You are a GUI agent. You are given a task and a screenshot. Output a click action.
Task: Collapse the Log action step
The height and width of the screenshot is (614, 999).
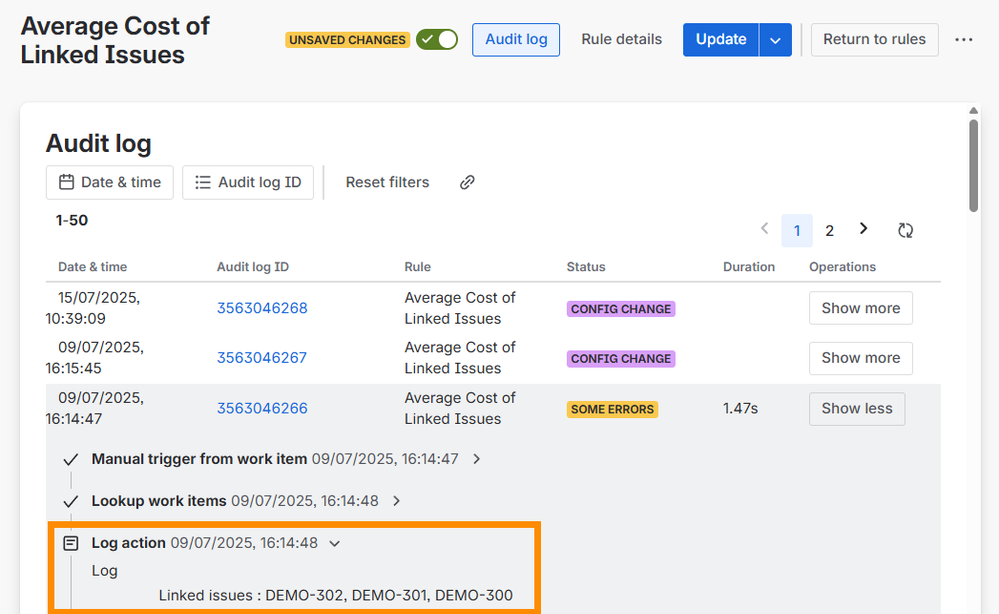coord(334,543)
